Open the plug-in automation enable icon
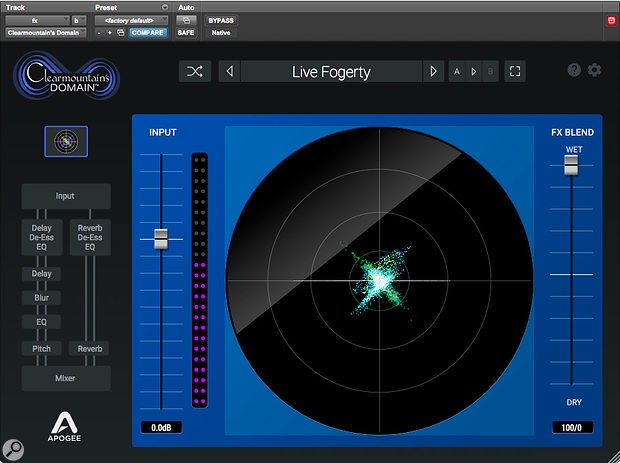The image size is (620, 463). (x=186, y=21)
